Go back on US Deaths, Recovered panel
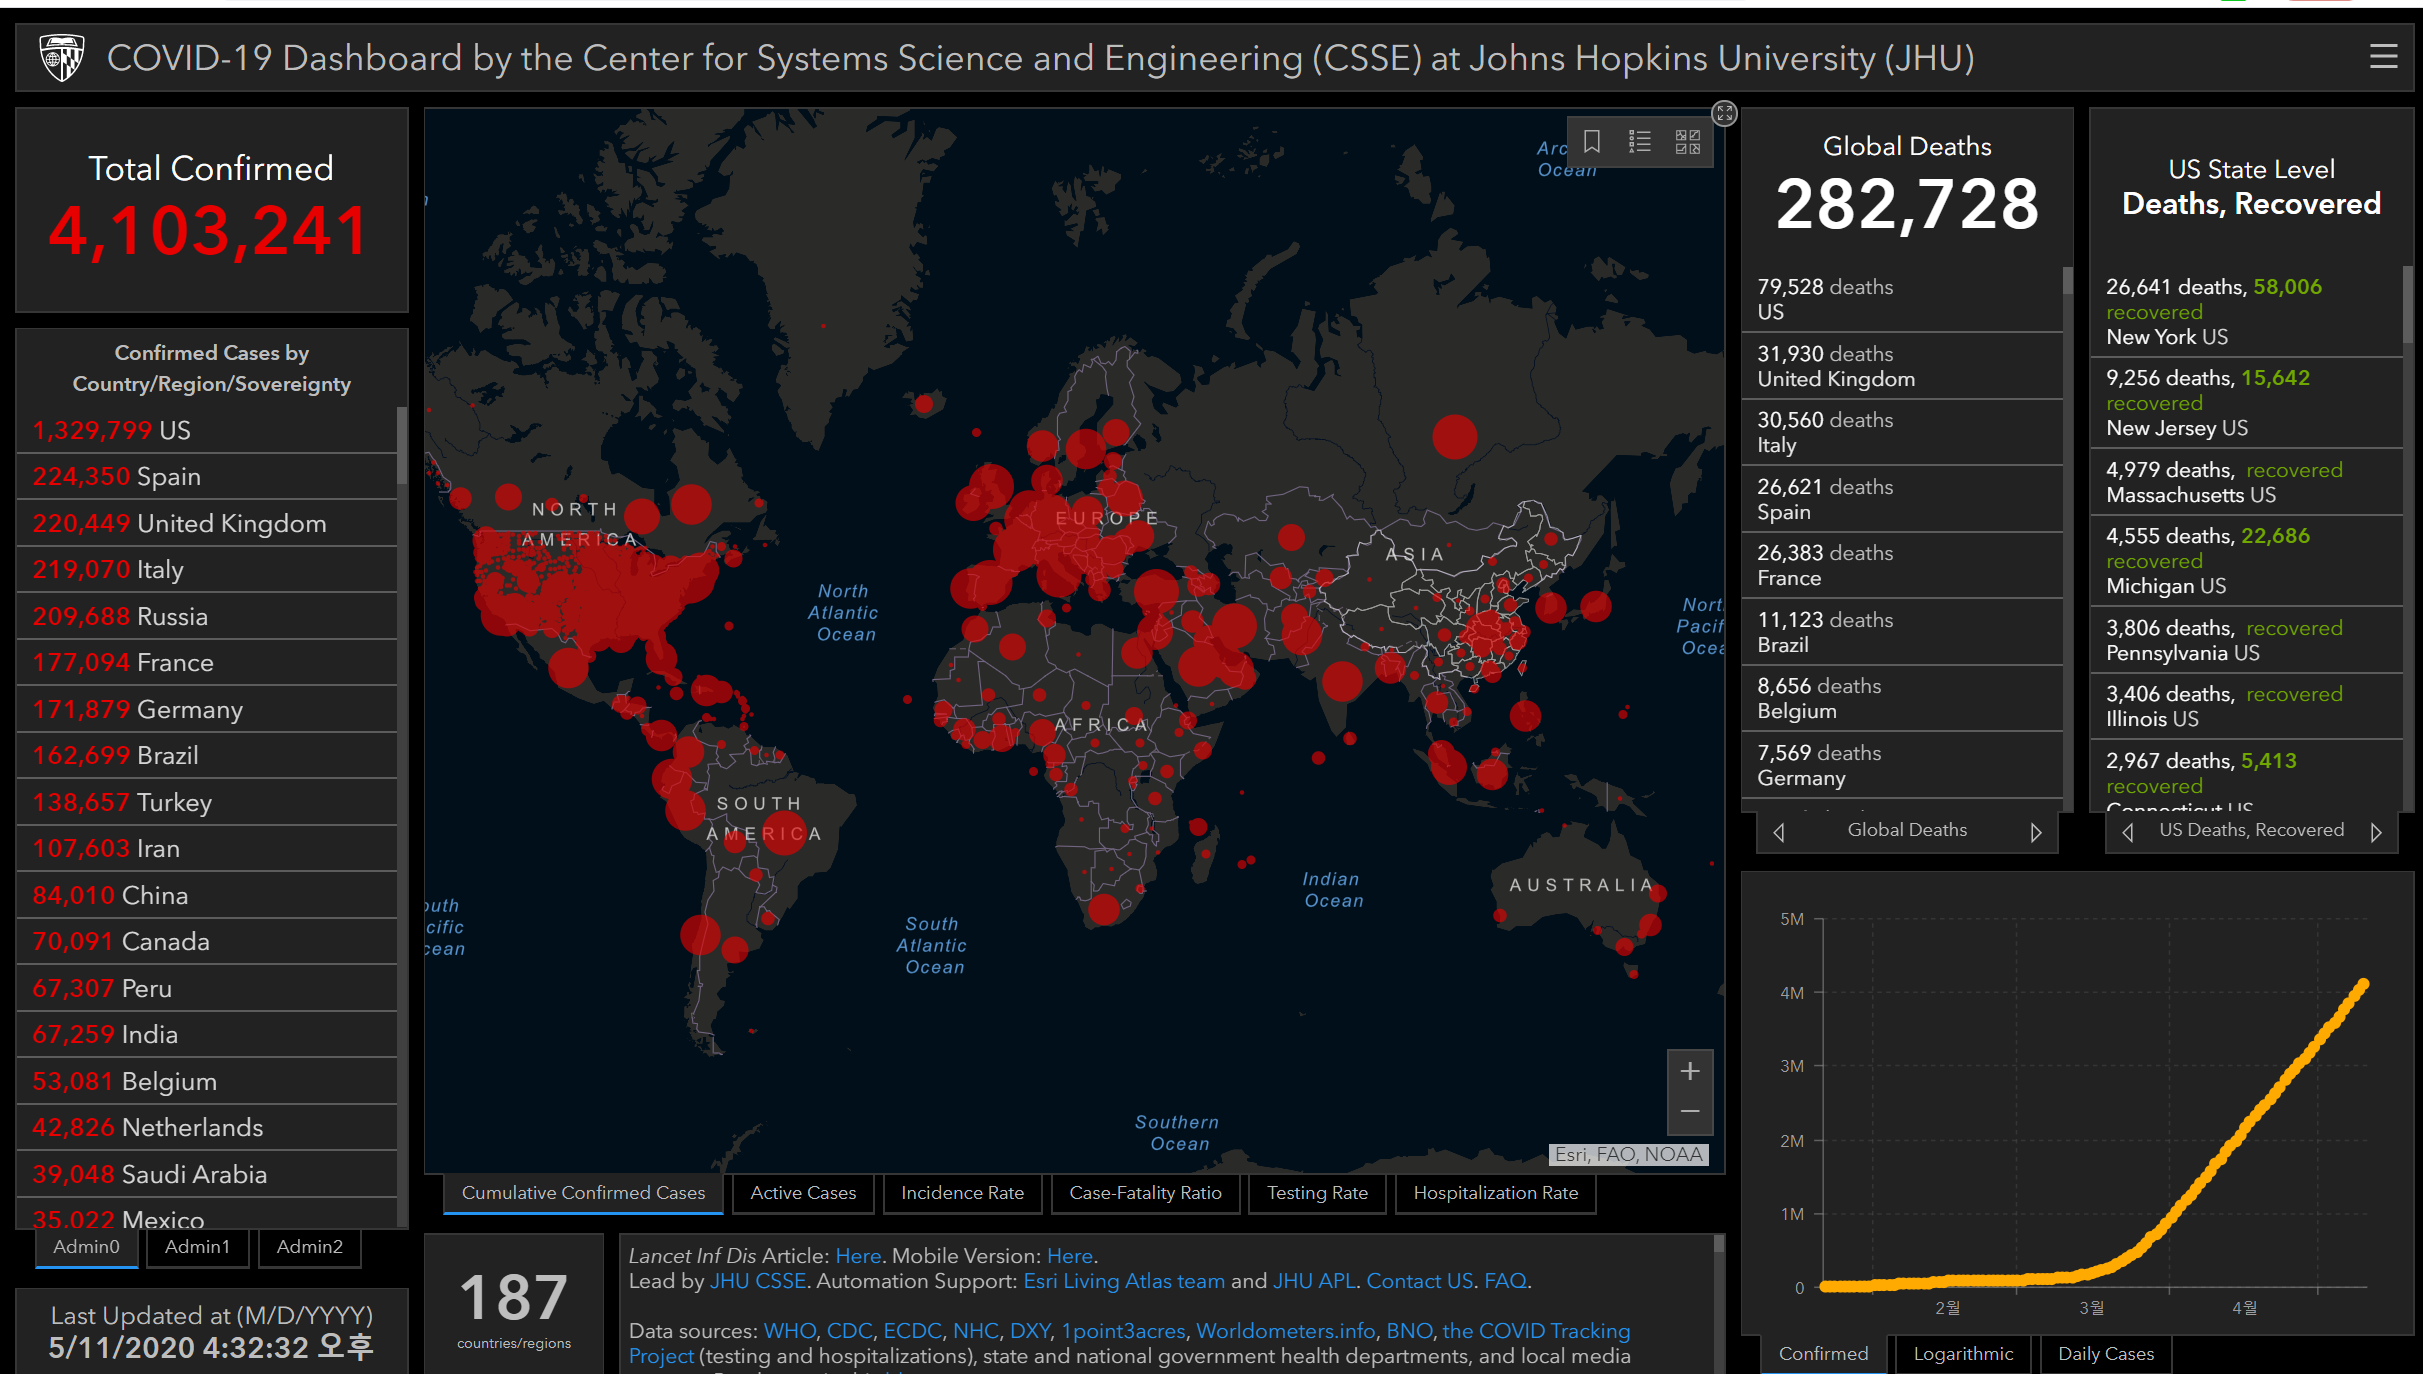 point(2128,832)
